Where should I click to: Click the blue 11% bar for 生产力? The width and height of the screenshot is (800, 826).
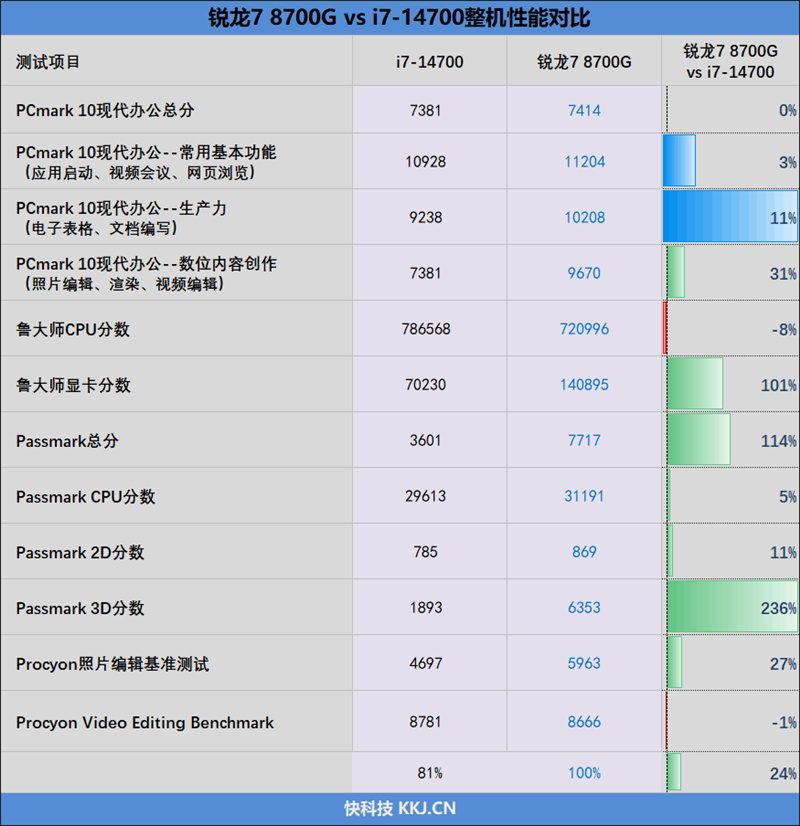coord(730,217)
